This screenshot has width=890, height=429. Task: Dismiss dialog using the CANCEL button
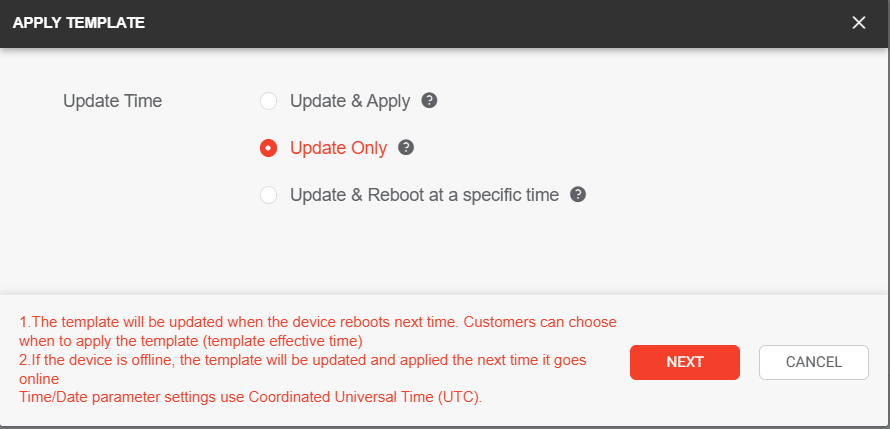pos(813,362)
